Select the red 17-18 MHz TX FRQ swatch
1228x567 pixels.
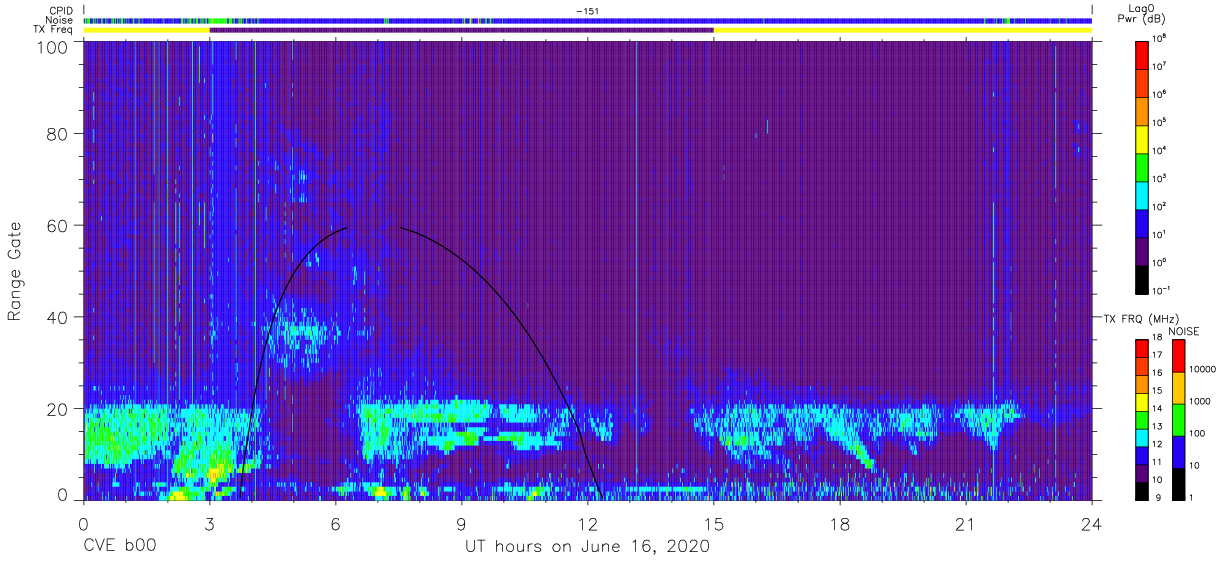pyautogui.click(x=1142, y=349)
